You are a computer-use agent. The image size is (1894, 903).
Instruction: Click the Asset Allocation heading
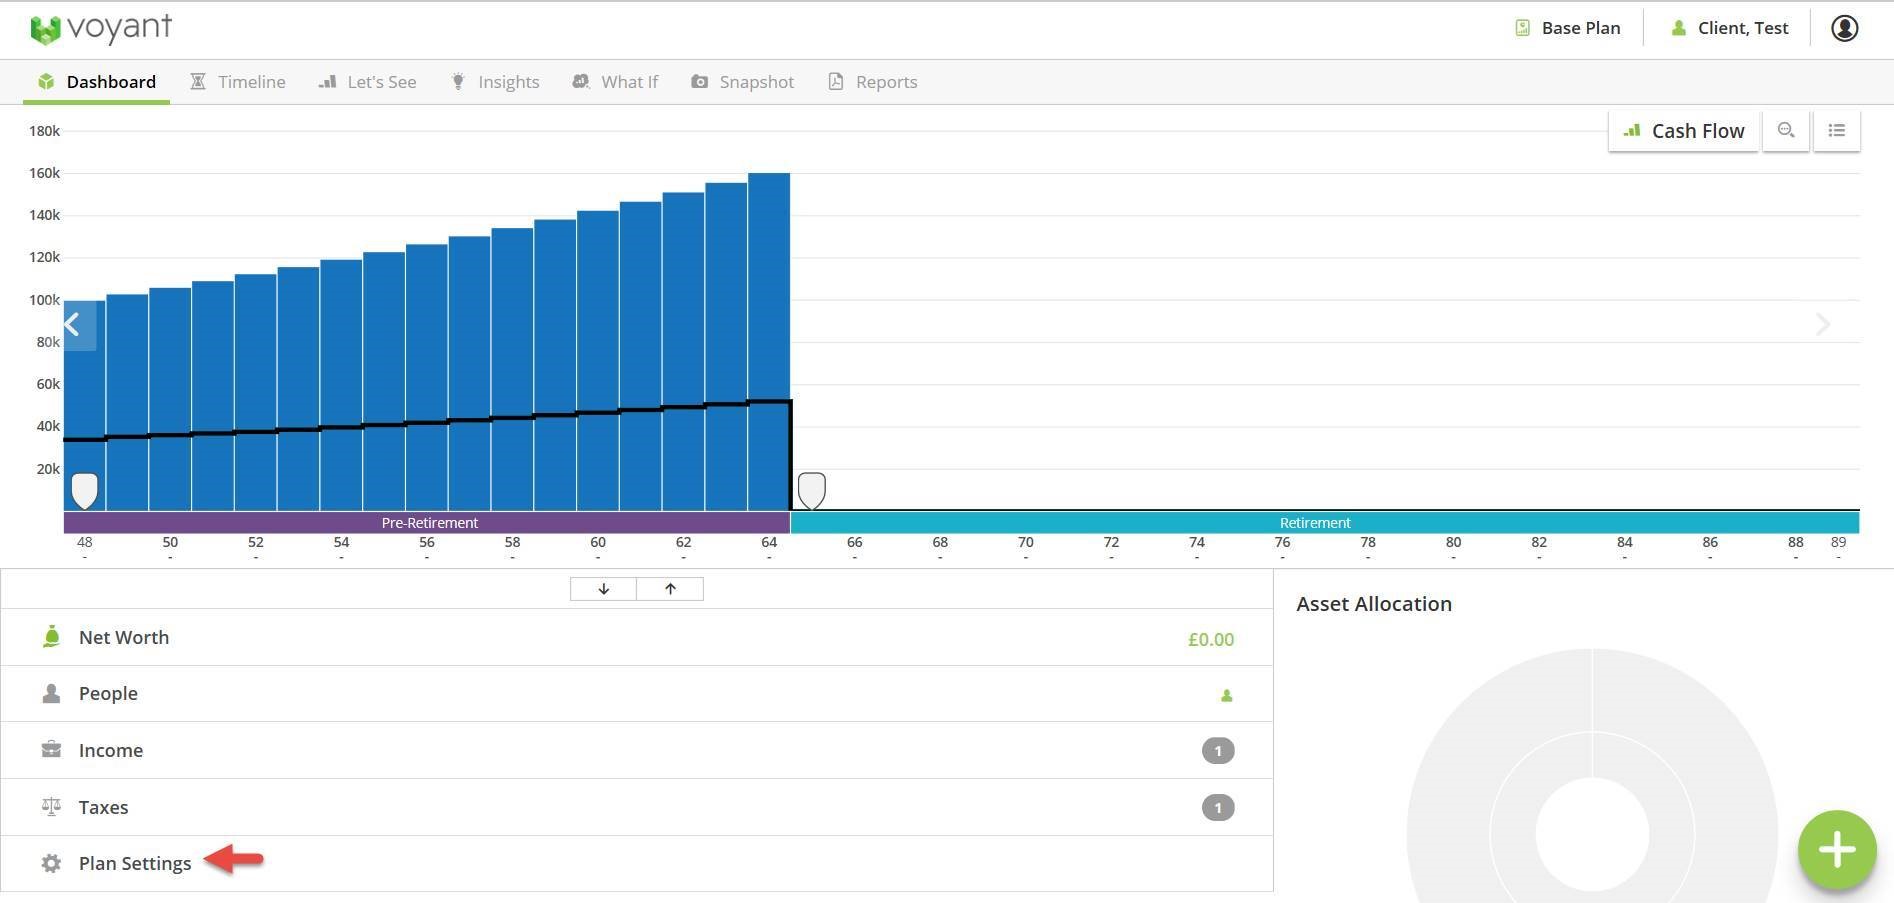coord(1373,604)
